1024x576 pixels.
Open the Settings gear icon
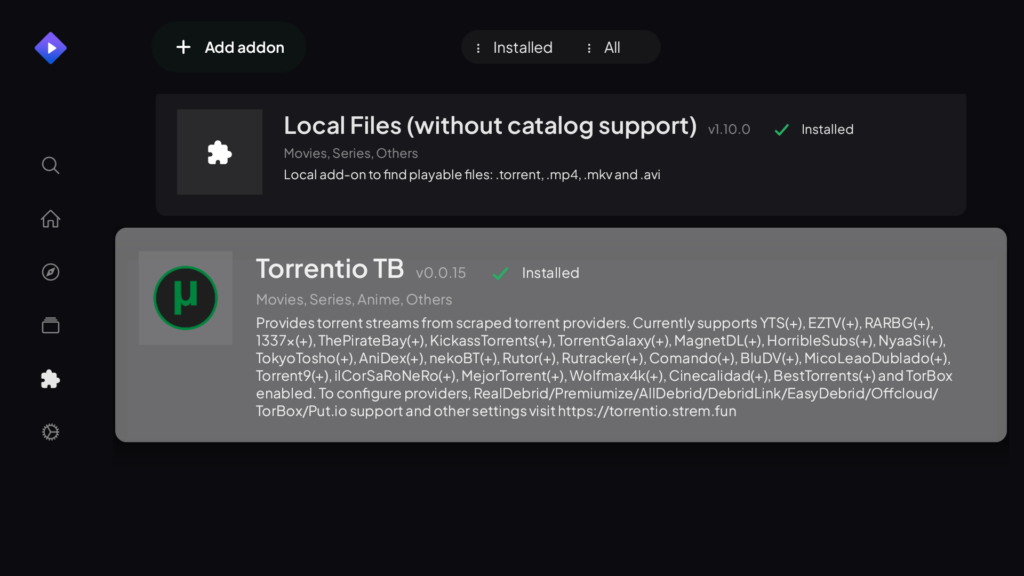click(50, 432)
